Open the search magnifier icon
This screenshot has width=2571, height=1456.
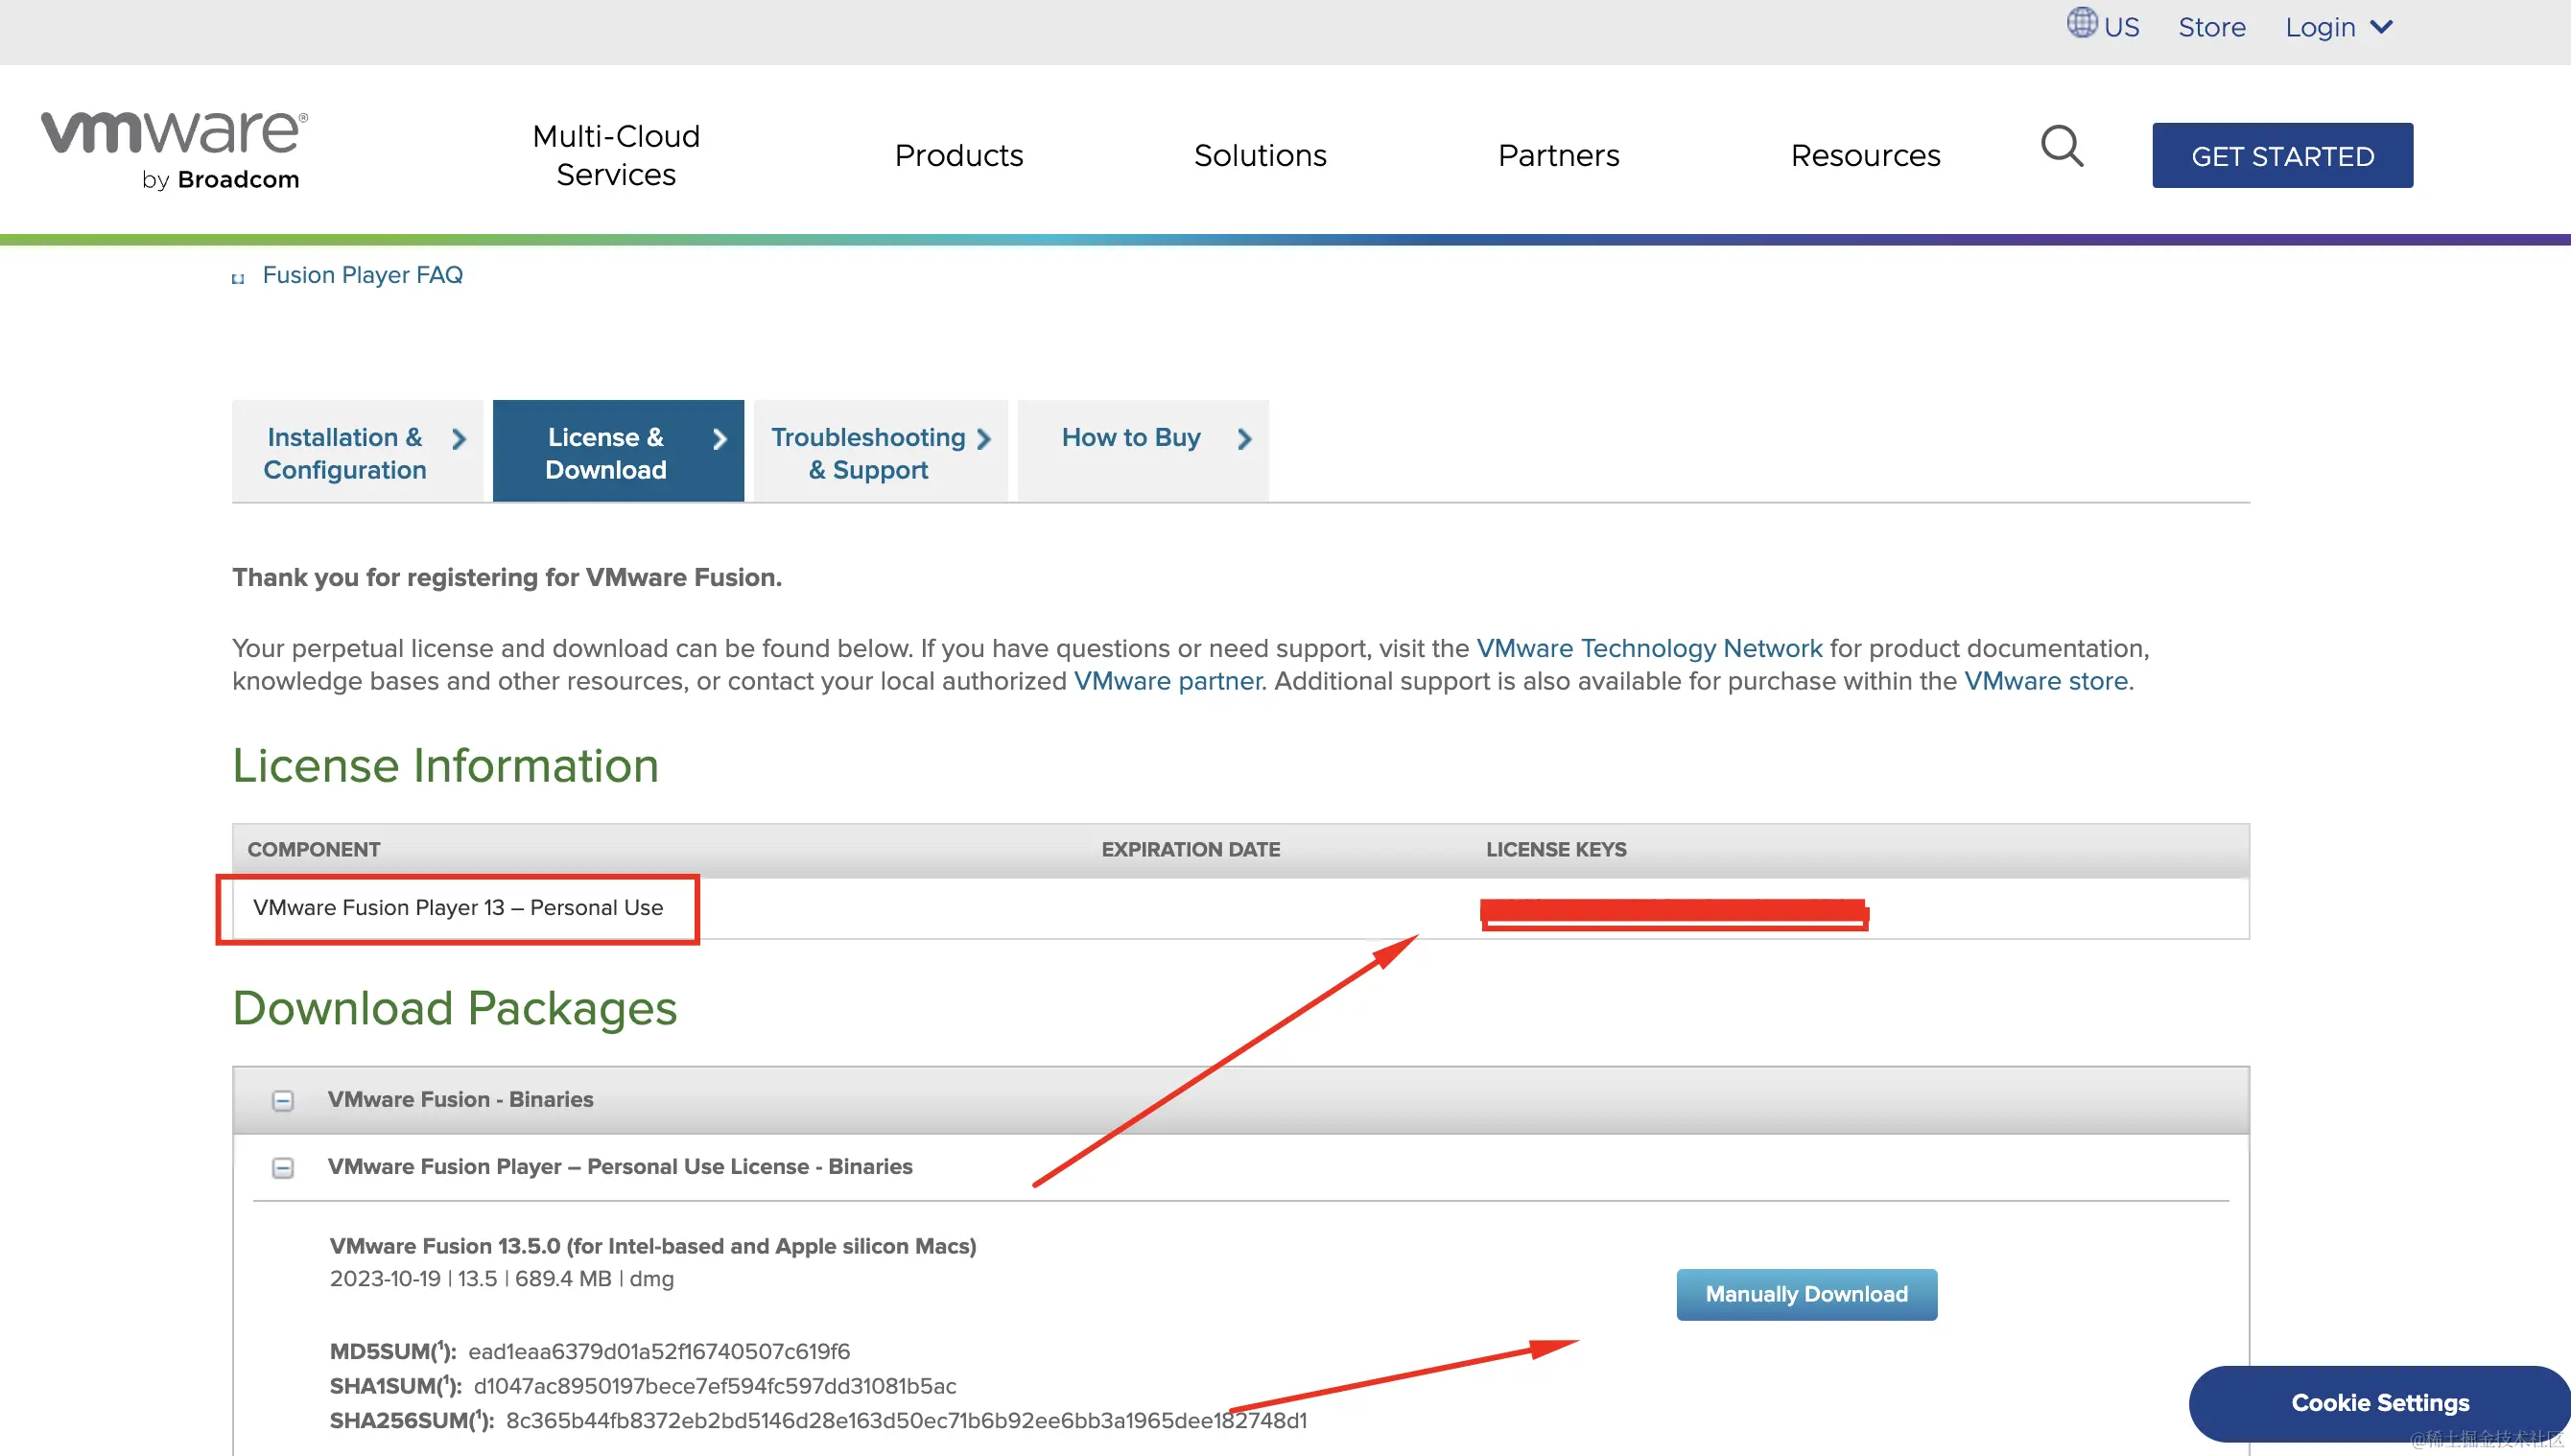pos(2061,147)
